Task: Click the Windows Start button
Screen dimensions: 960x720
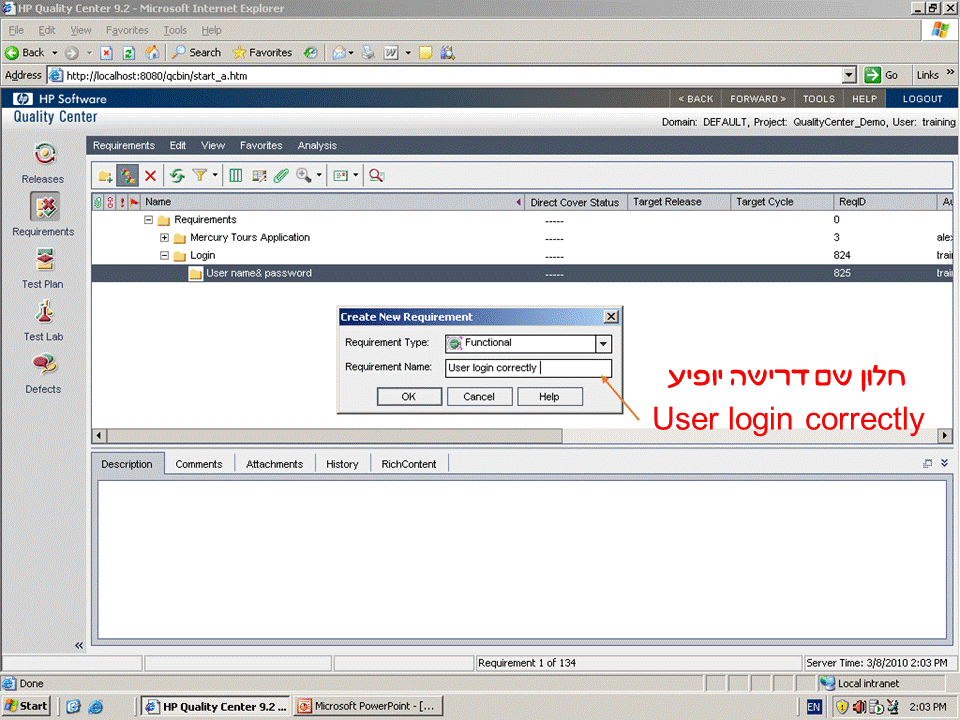Action: (x=26, y=706)
